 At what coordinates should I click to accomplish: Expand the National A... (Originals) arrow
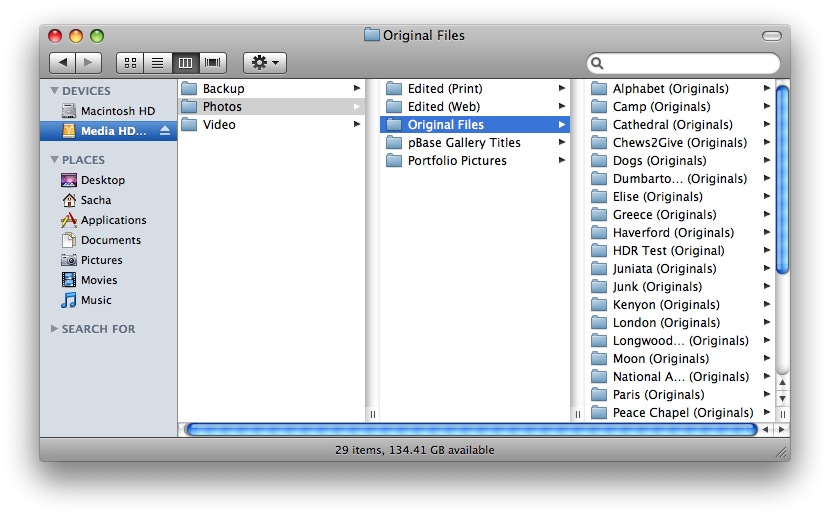coord(766,376)
